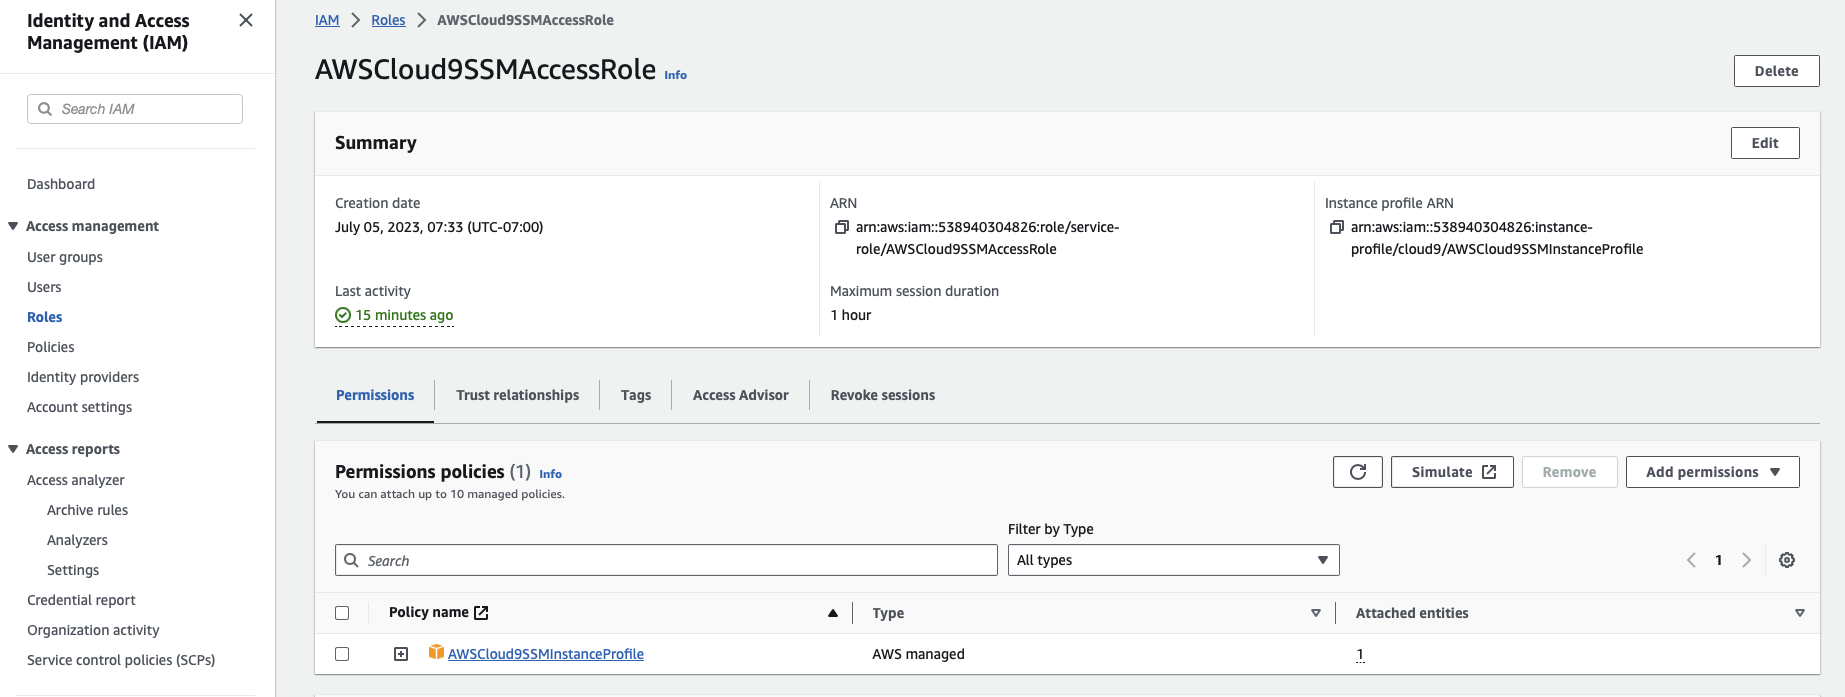Sort by Policy name ascending arrow

point(833,613)
